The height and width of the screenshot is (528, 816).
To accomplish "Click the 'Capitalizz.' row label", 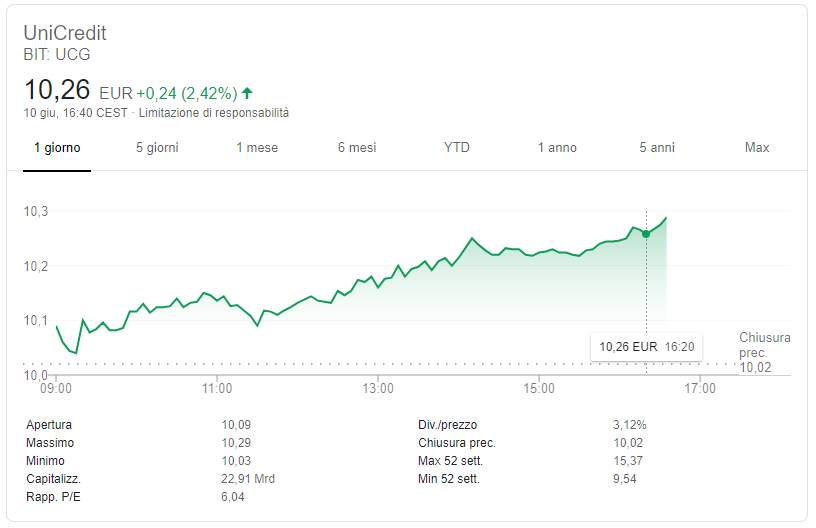I will (x=54, y=479).
